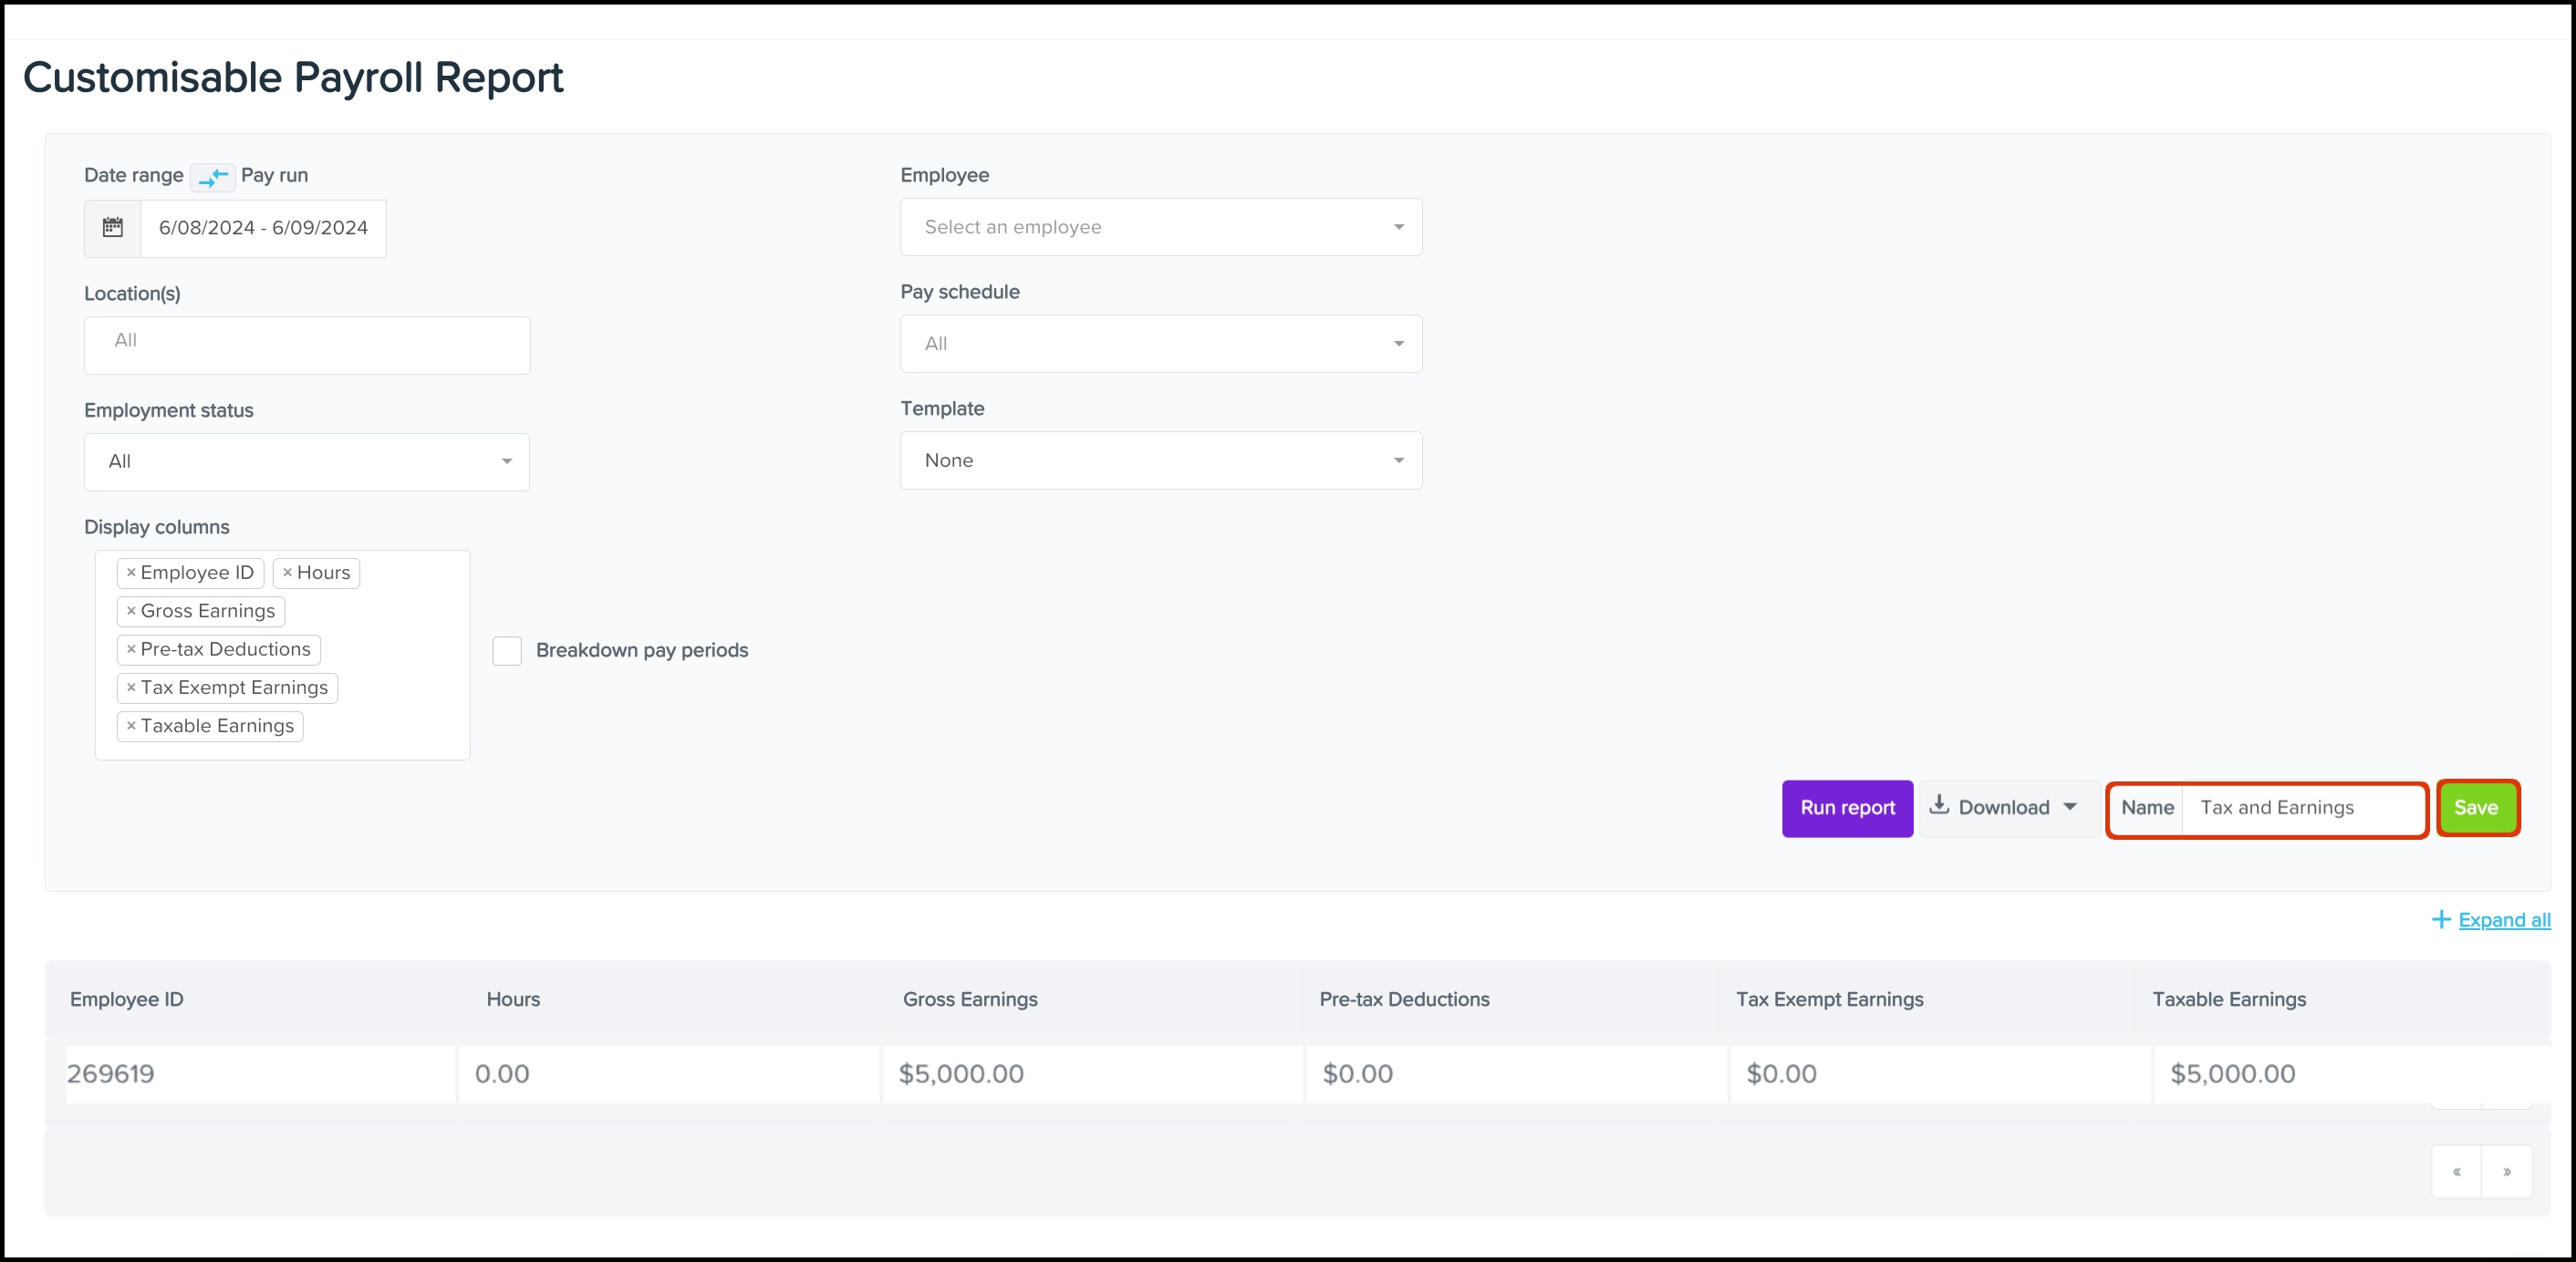Expand the Download options caret

point(2070,807)
